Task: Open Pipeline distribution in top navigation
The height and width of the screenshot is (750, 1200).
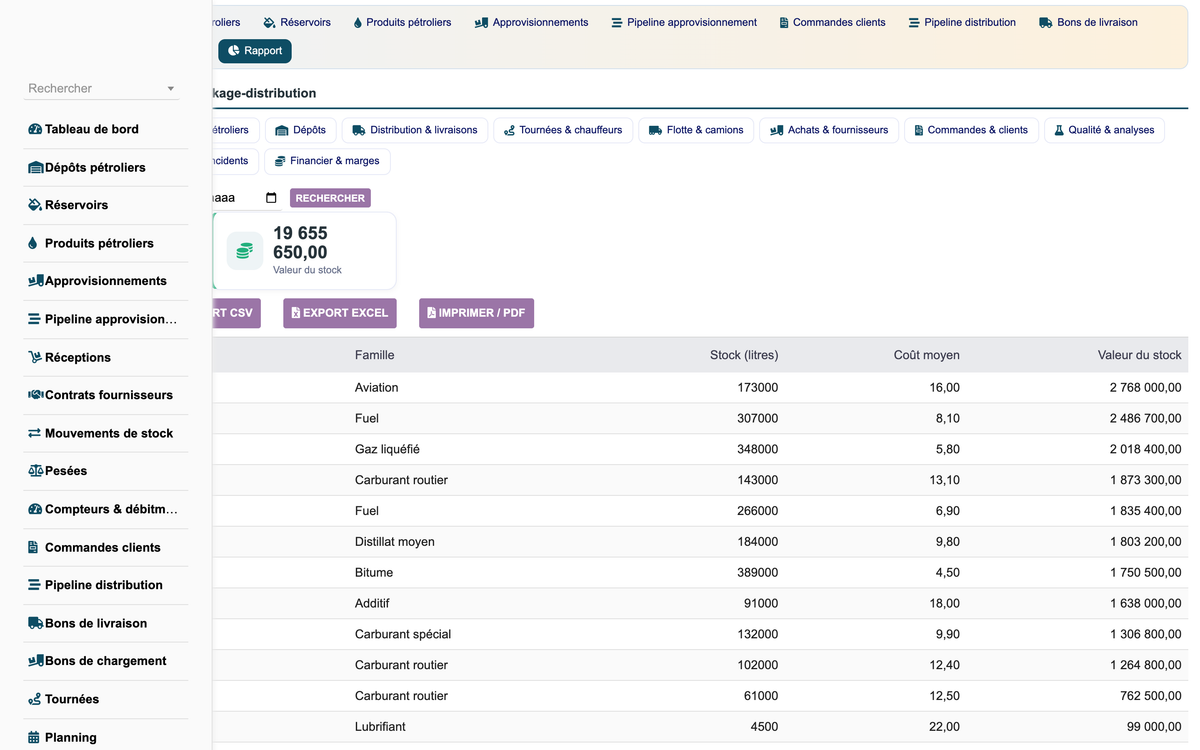Action: [962, 22]
